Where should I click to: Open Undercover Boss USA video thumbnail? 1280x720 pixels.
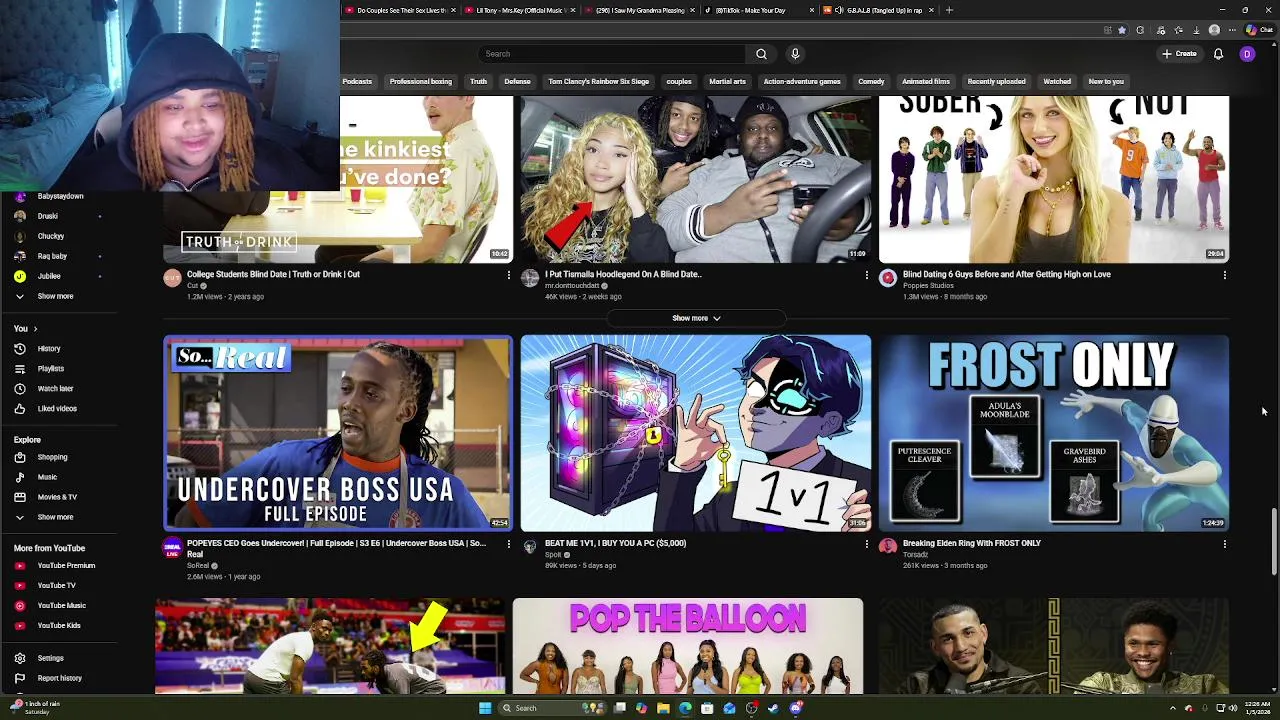pos(338,433)
